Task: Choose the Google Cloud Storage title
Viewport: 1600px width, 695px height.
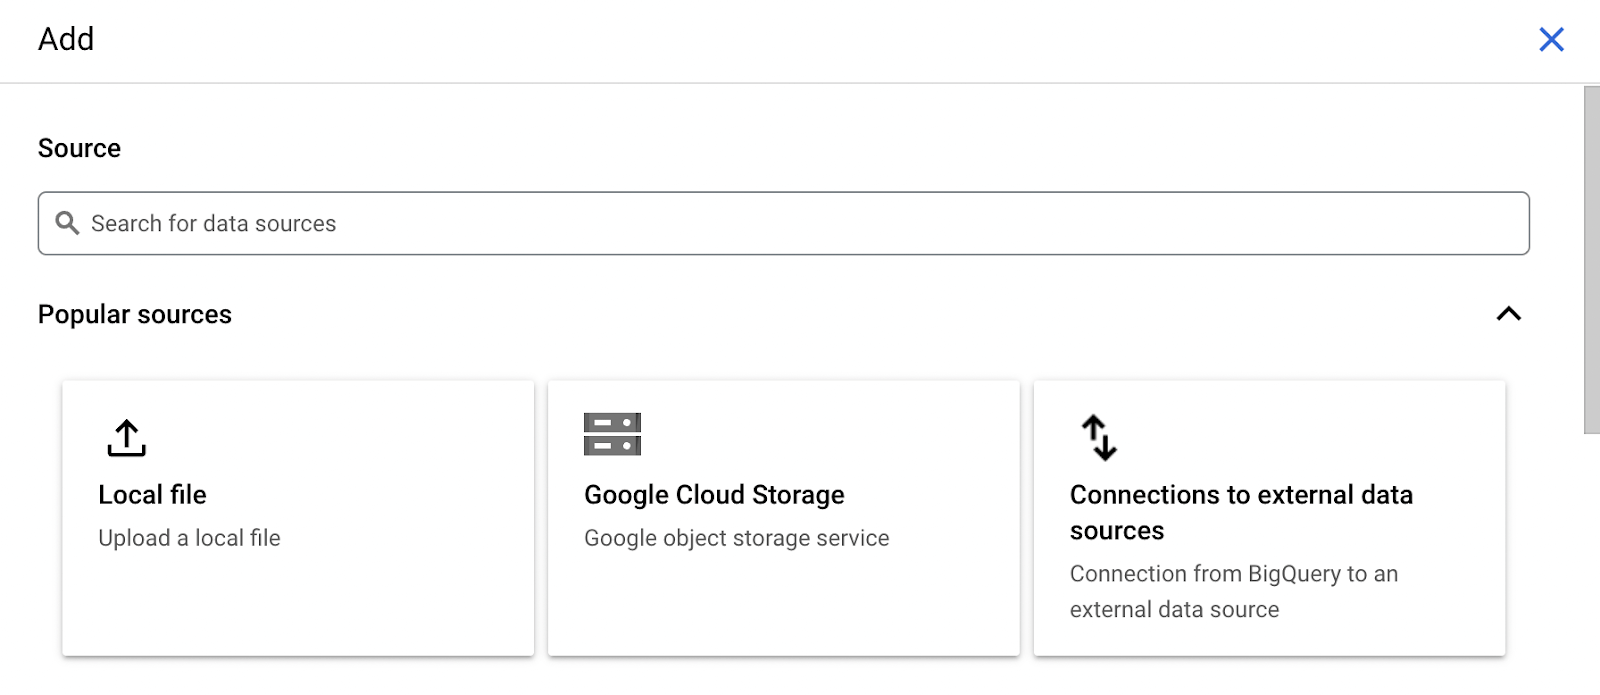Action: pyautogui.click(x=714, y=495)
